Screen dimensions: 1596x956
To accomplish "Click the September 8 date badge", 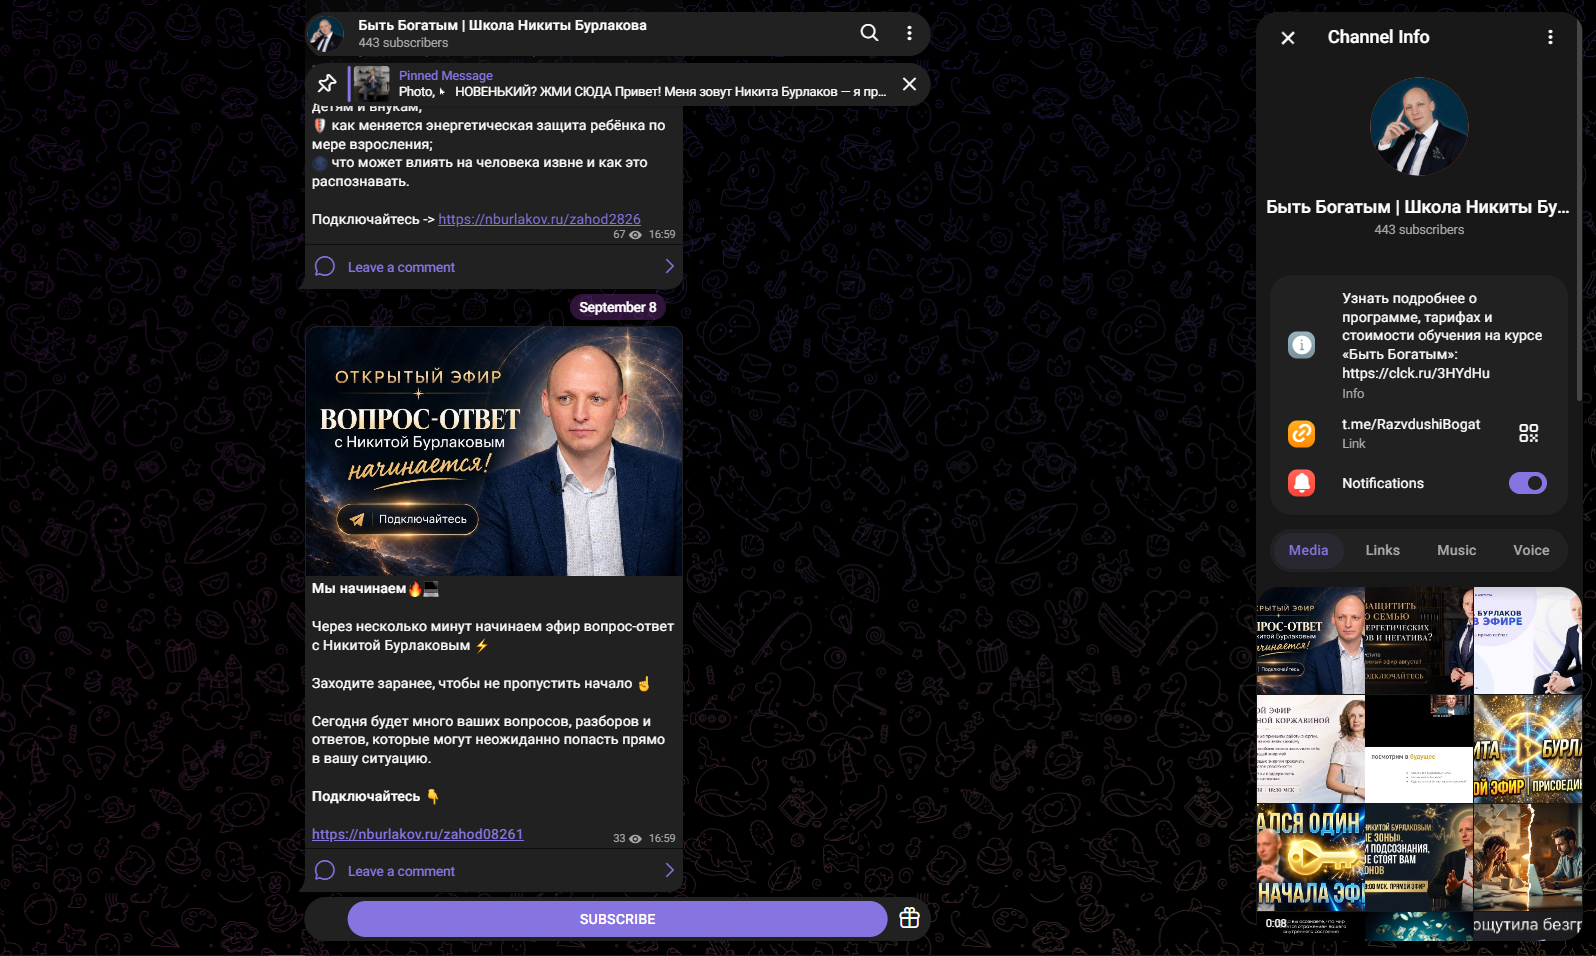I will click(617, 307).
